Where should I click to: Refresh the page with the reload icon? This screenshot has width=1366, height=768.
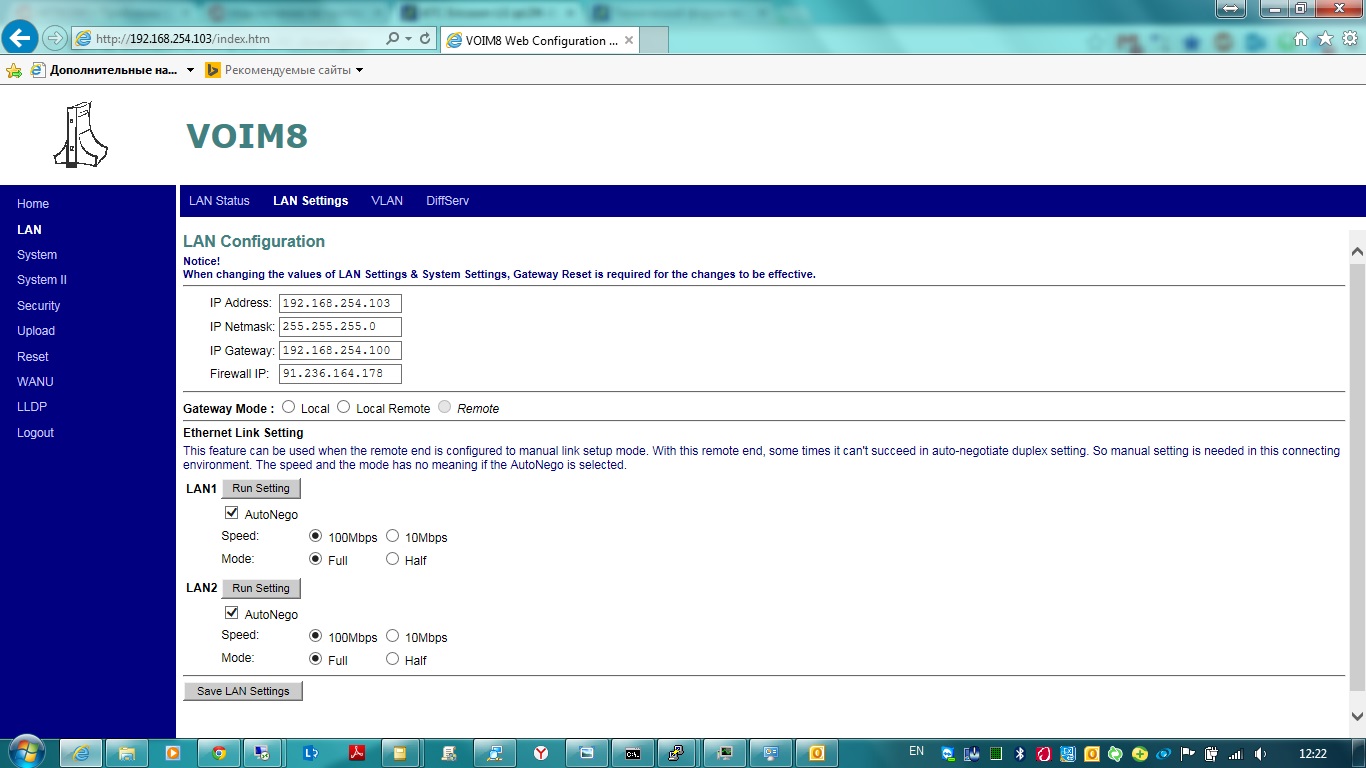point(425,39)
